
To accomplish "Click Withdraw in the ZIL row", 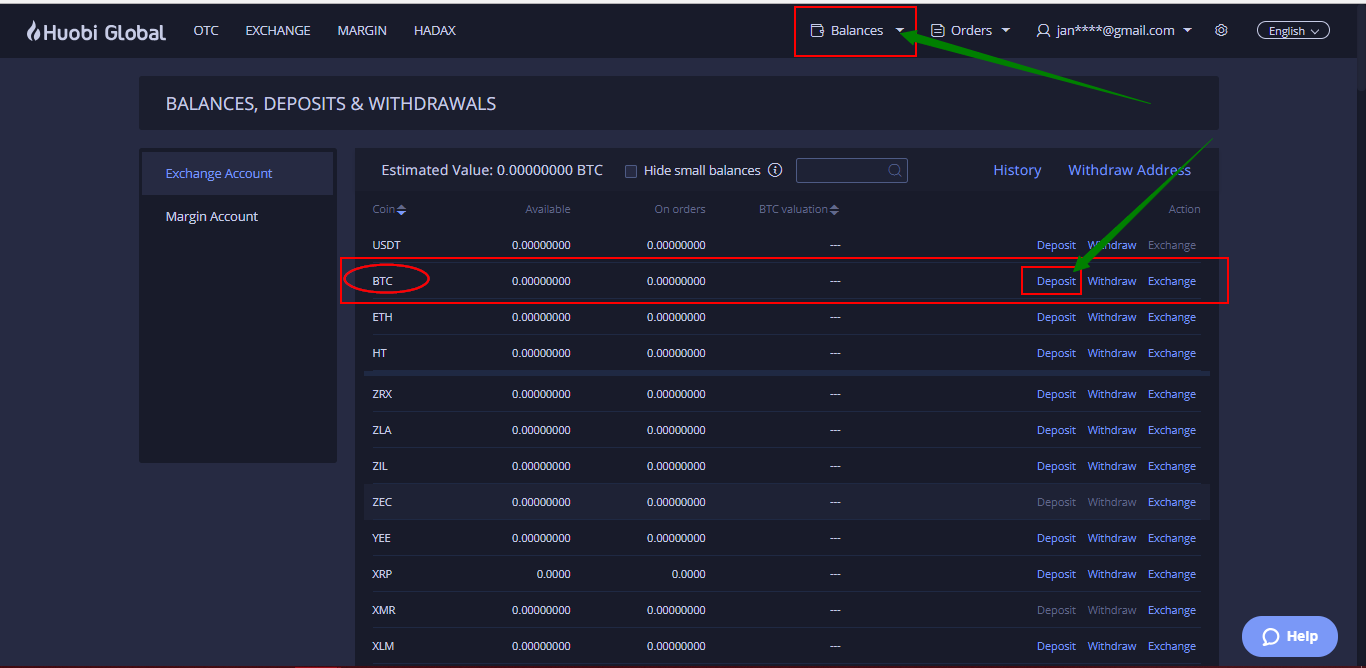I will (1112, 466).
